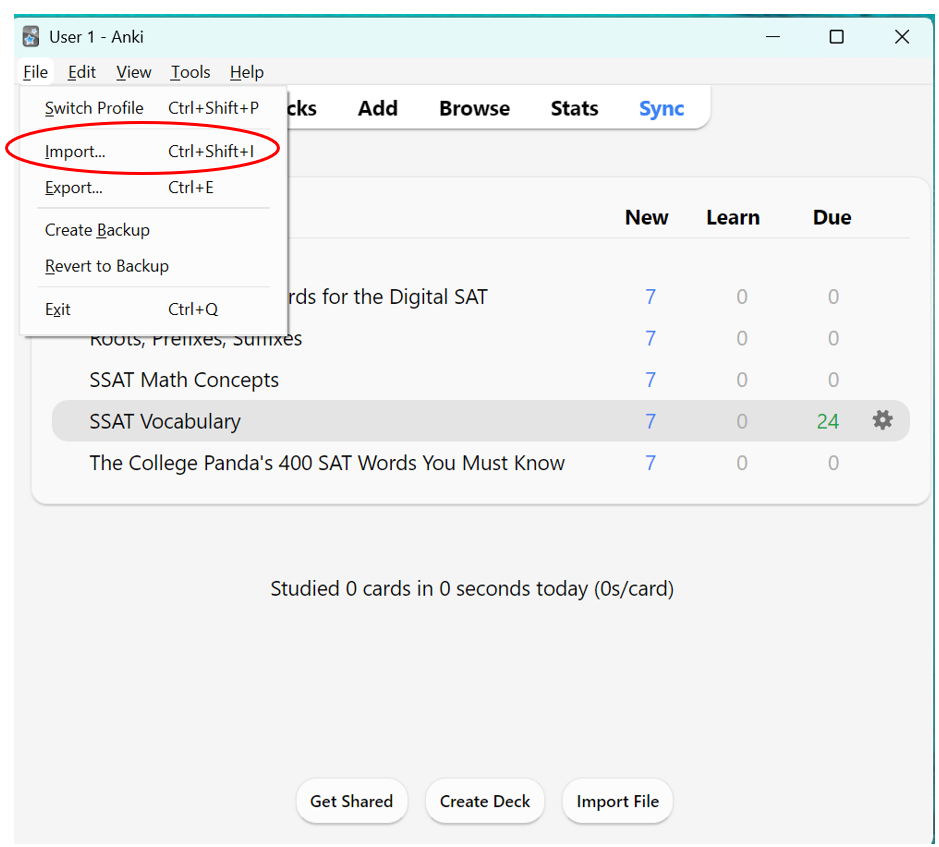Maximize the Anki window

(837, 37)
